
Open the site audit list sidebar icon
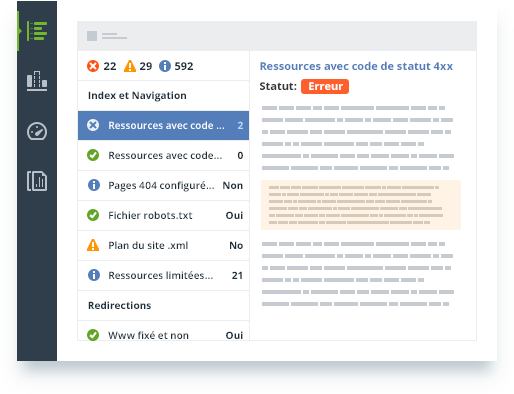37,31
